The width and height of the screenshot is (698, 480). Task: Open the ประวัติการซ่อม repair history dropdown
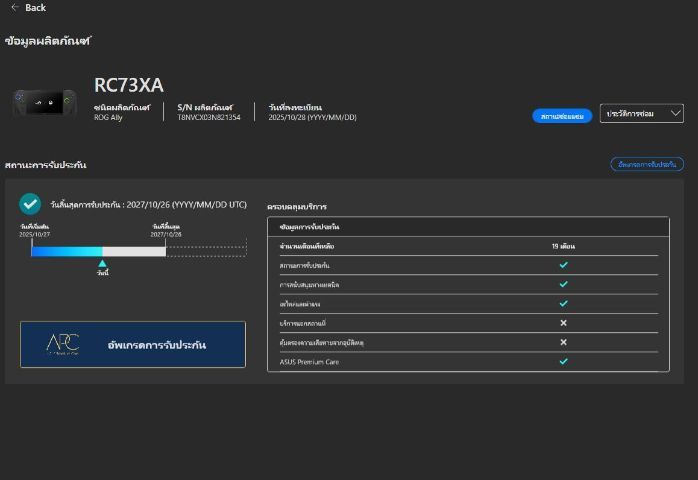pyautogui.click(x=640, y=114)
